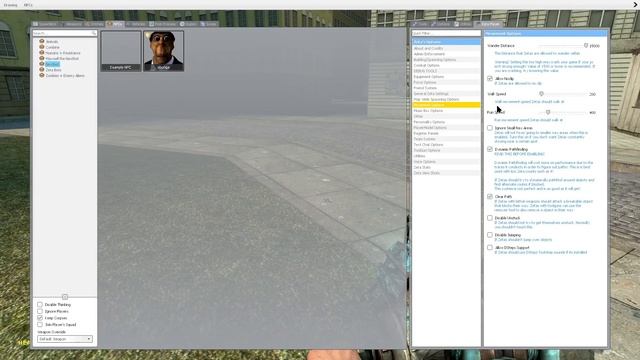Viewport: 640px width, 360px height.
Task: Open the Dupes tab
Action: click(x=189, y=24)
